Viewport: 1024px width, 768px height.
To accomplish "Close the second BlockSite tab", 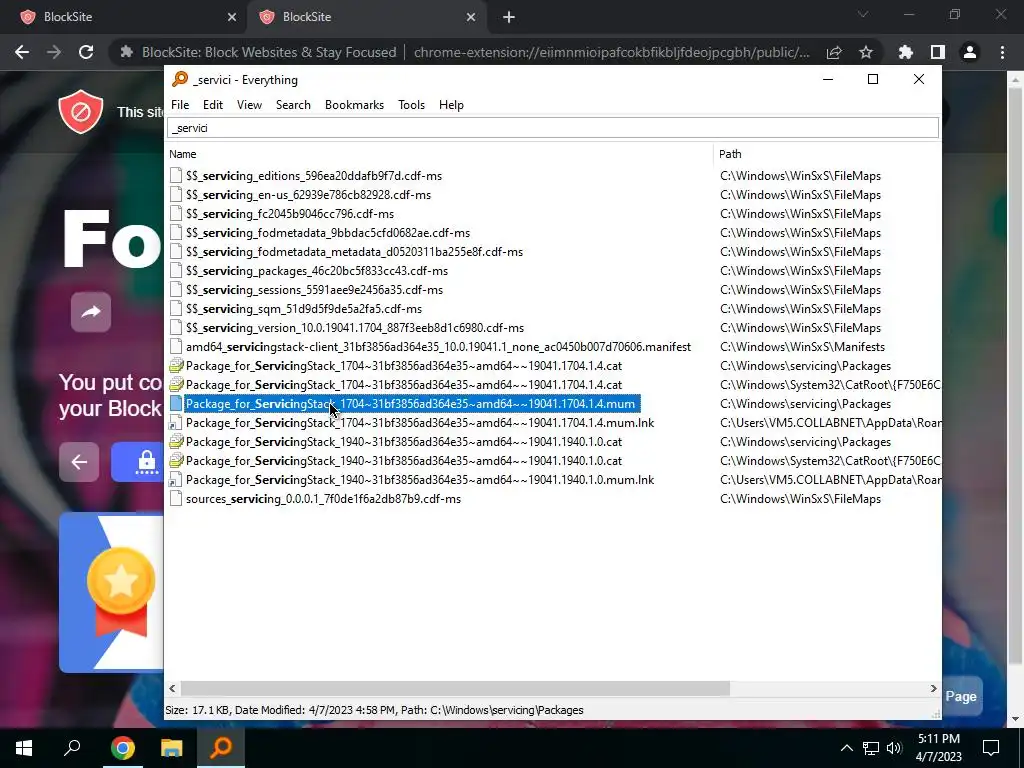I will pyautogui.click(x=471, y=17).
